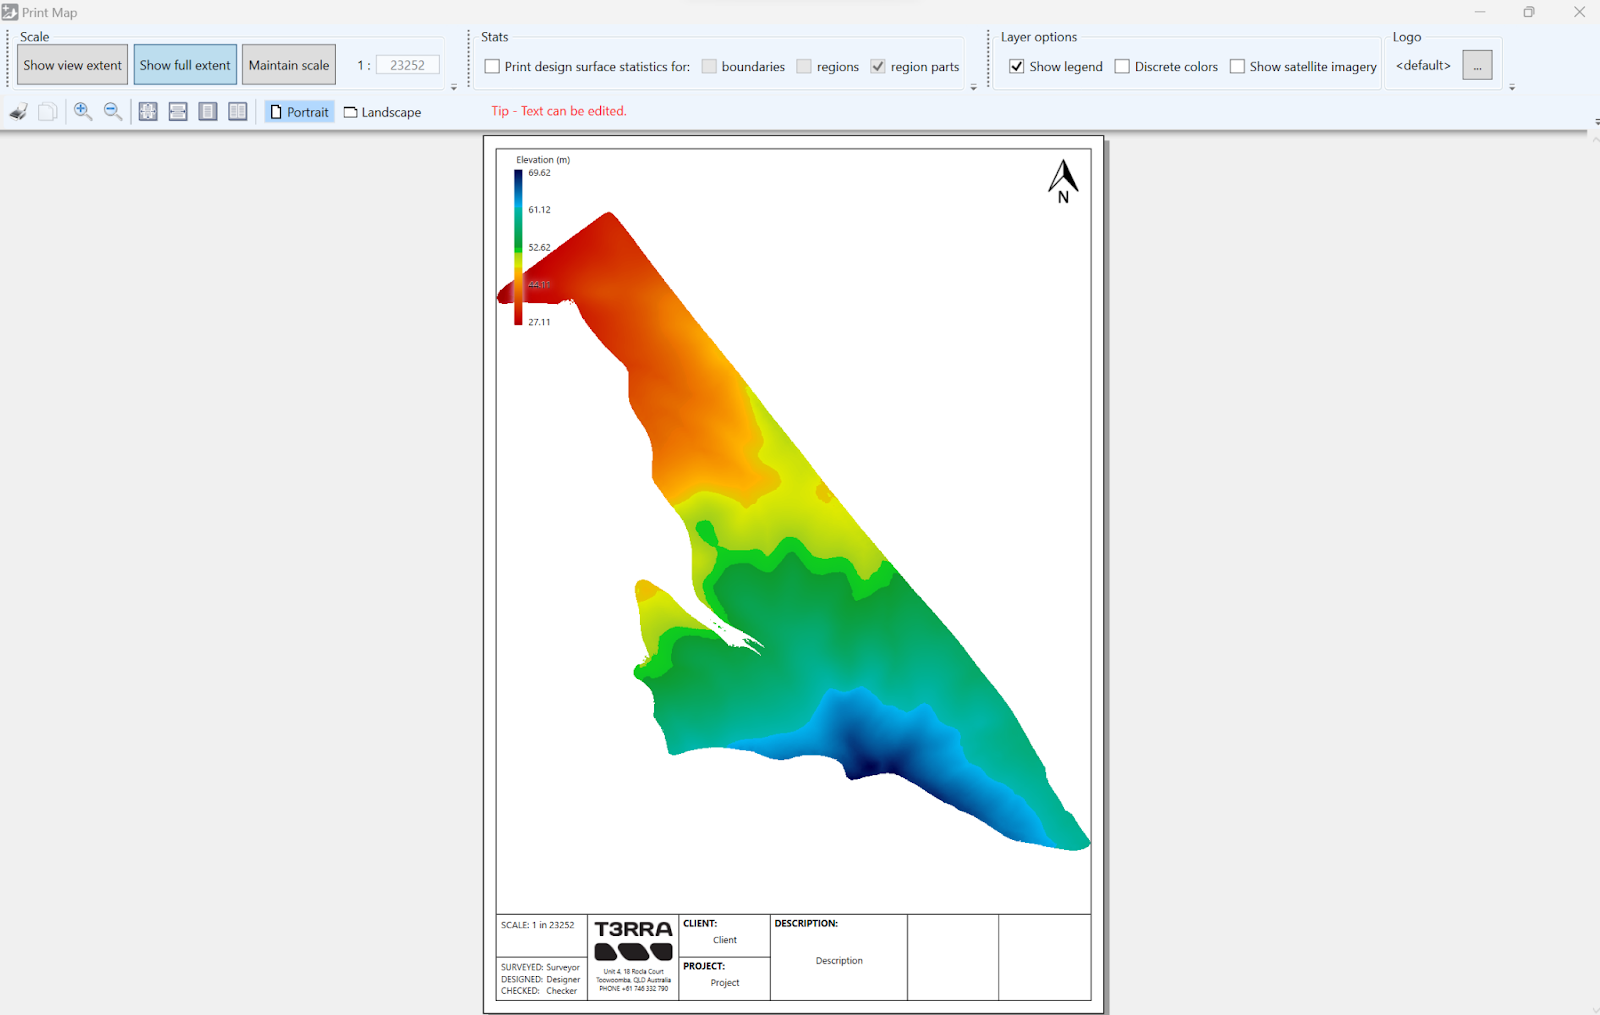Choose two-page view icon
This screenshot has height=1015, width=1600.
coord(238,112)
